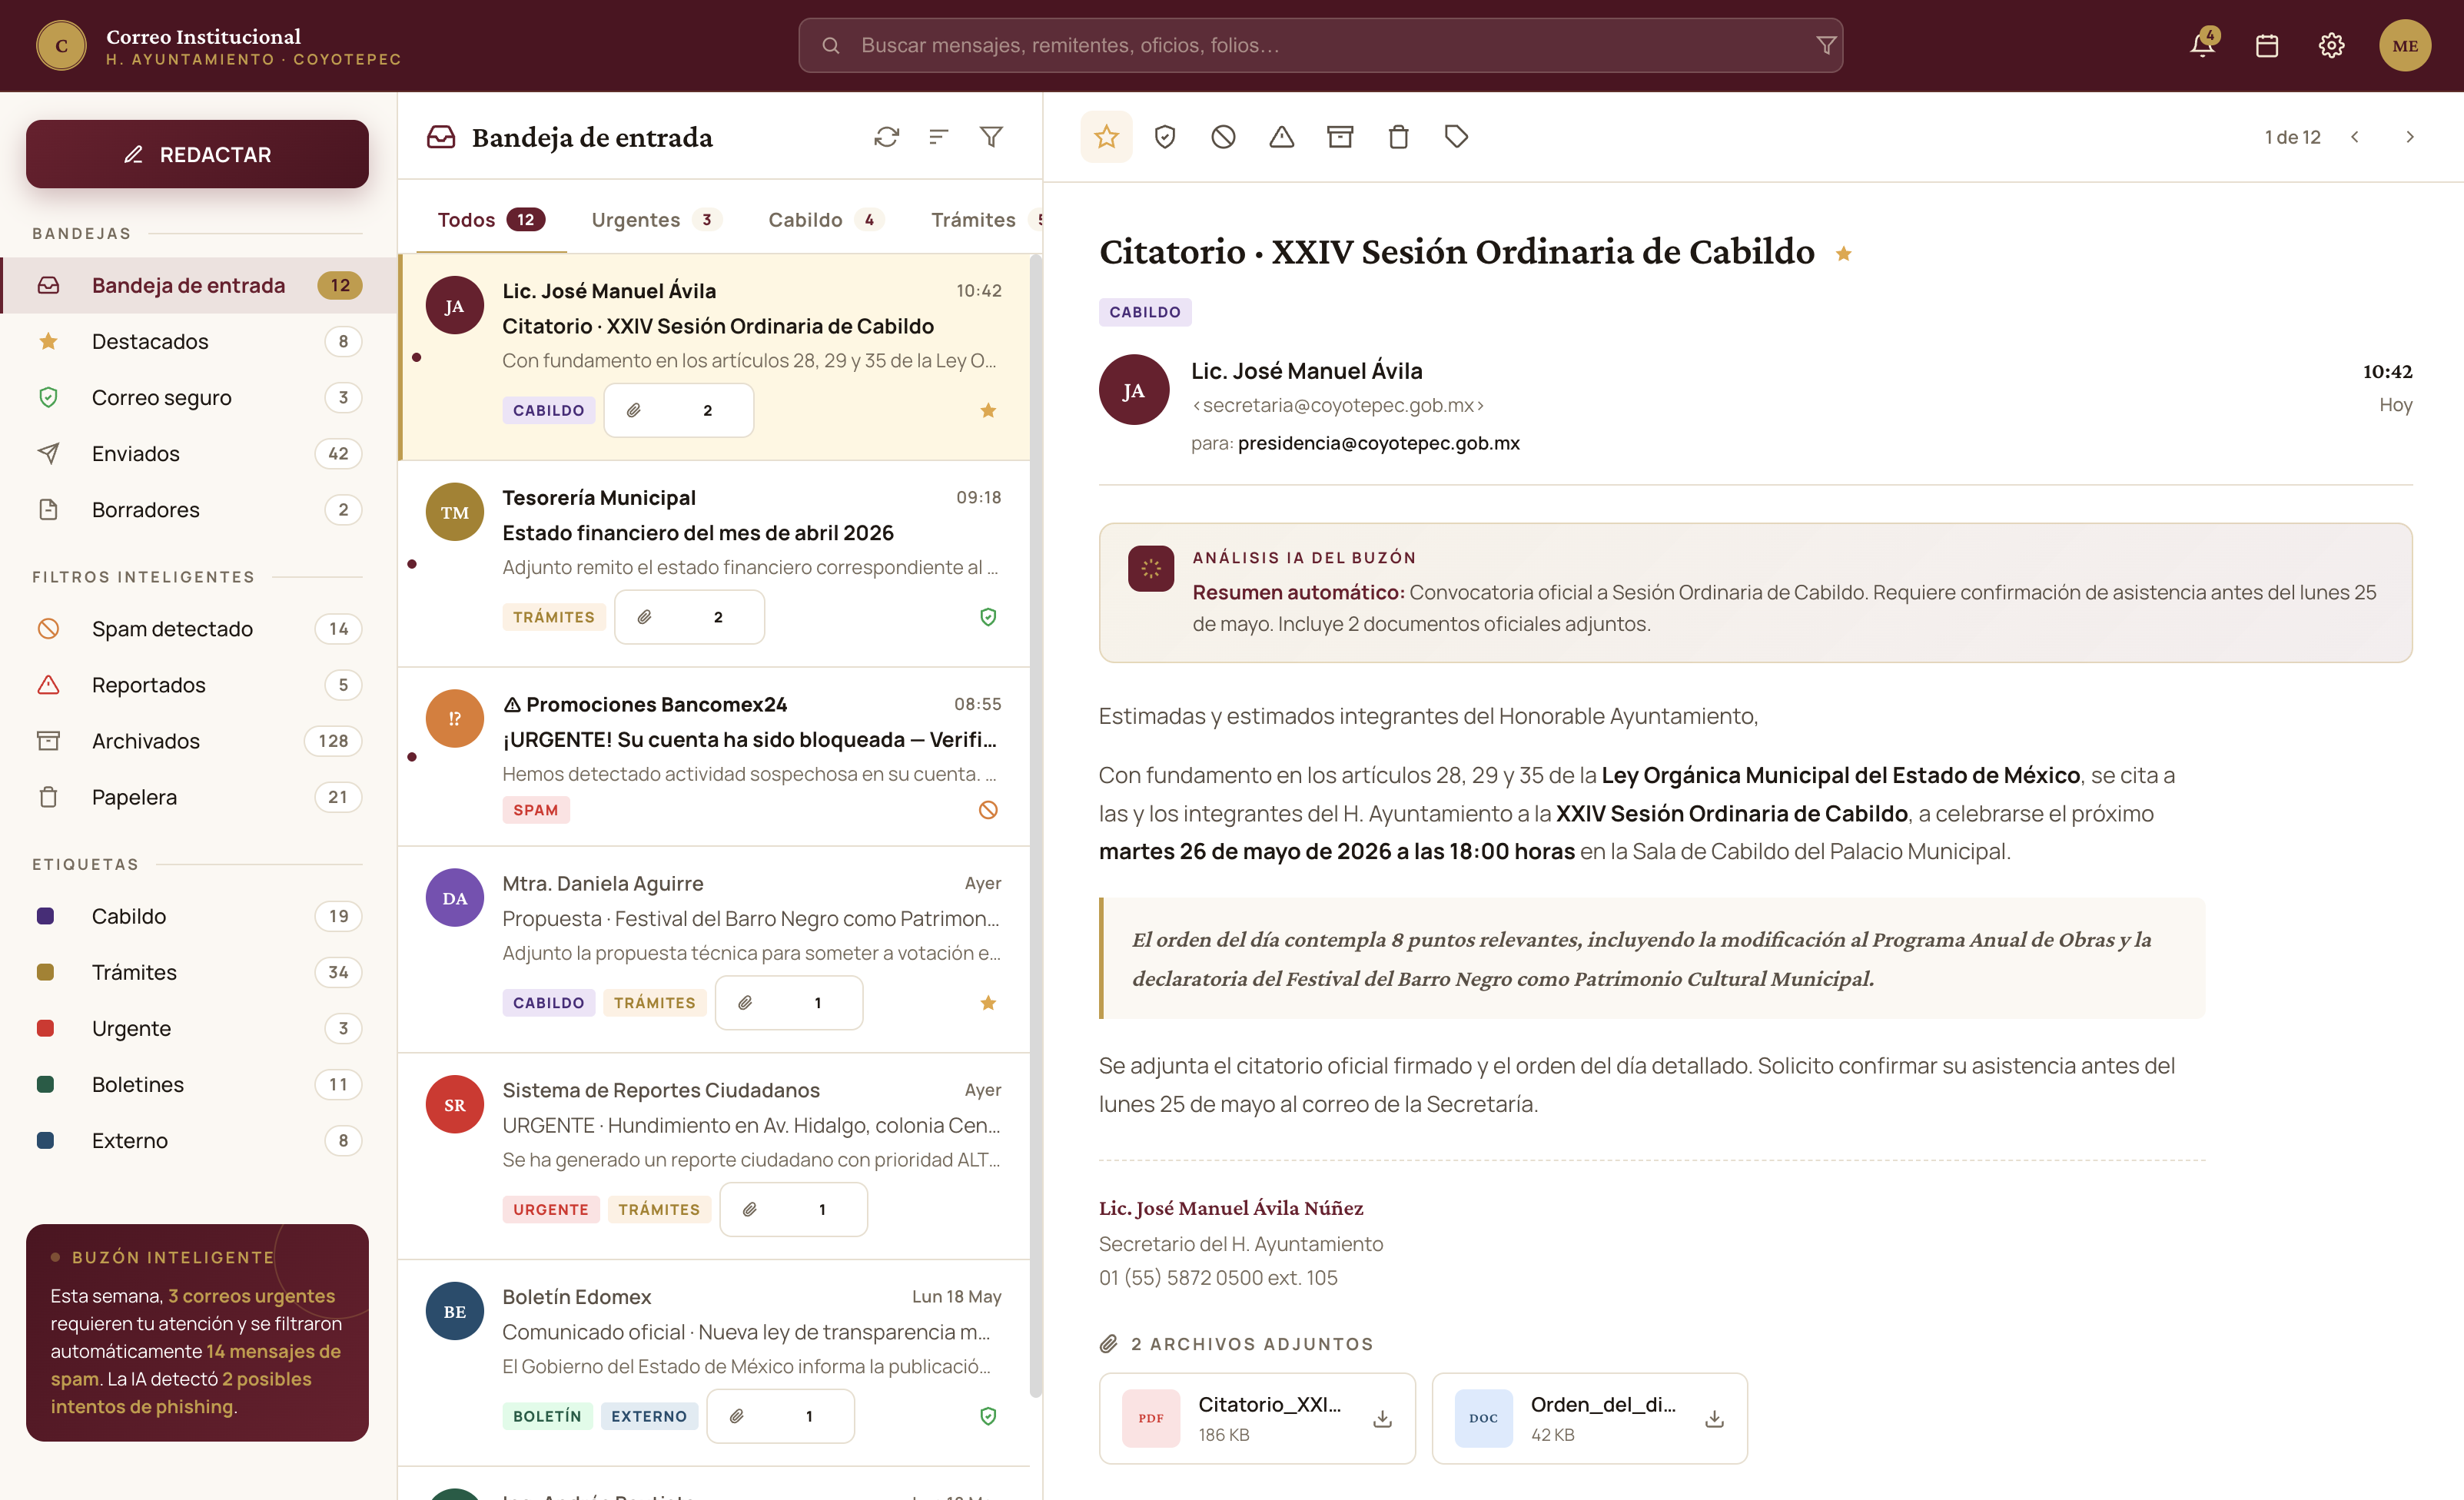Open the Boletín Edomex email
This screenshot has width=2464, height=1500.
[x=714, y=1363]
